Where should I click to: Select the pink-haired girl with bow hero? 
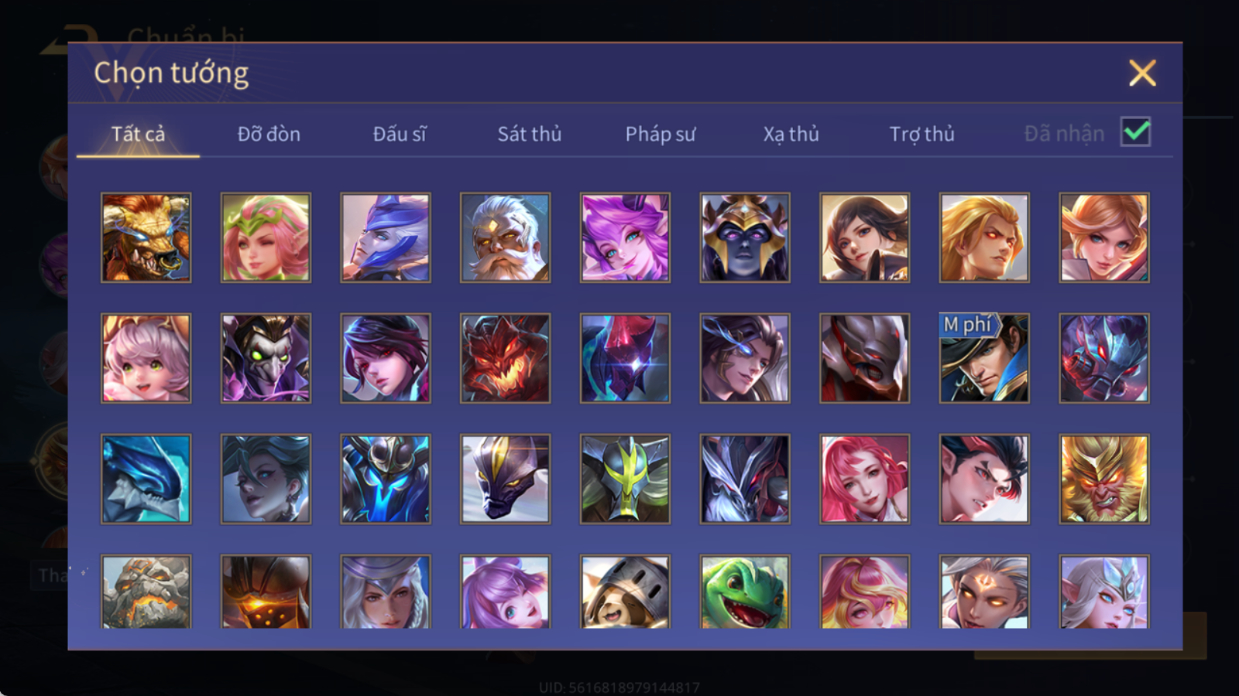[146, 358]
